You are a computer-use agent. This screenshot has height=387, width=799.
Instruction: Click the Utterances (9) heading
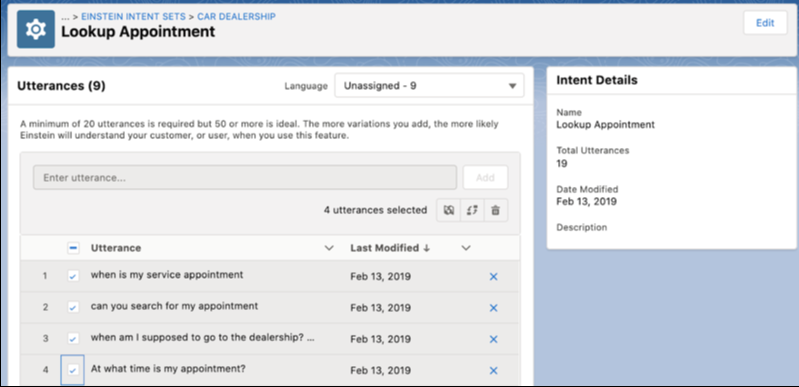61,86
